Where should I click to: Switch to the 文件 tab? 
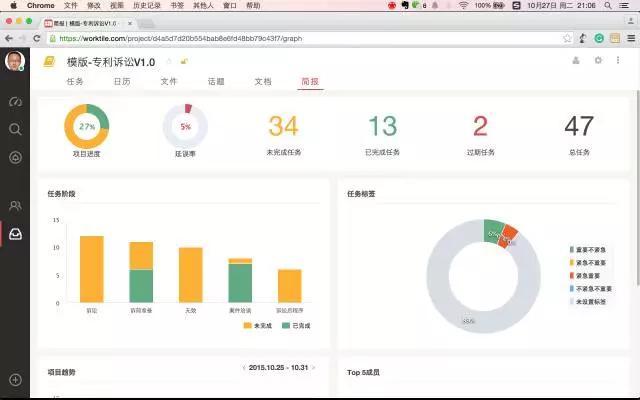point(169,81)
